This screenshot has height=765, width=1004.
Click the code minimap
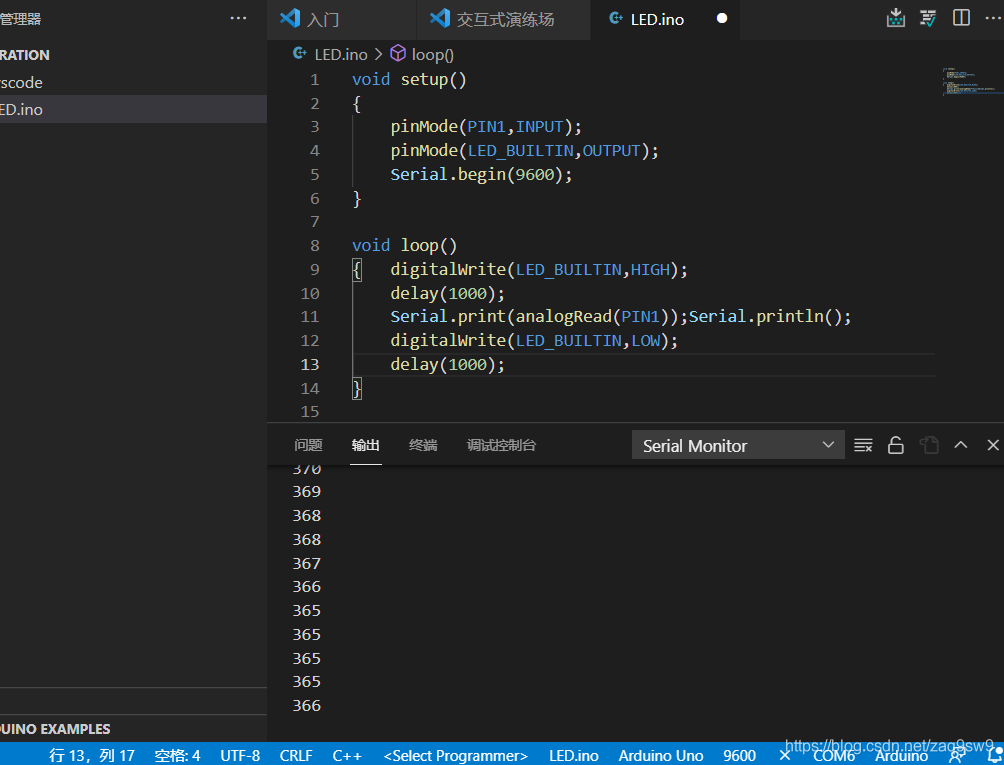[972, 81]
